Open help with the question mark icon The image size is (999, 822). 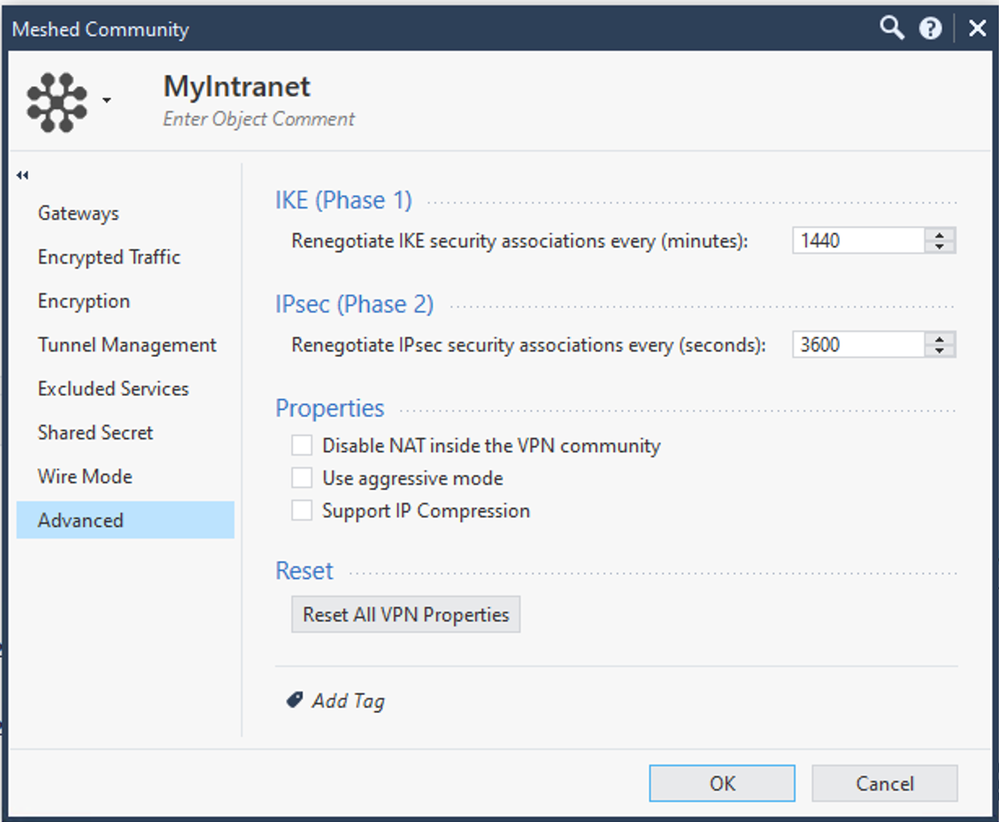tap(930, 28)
